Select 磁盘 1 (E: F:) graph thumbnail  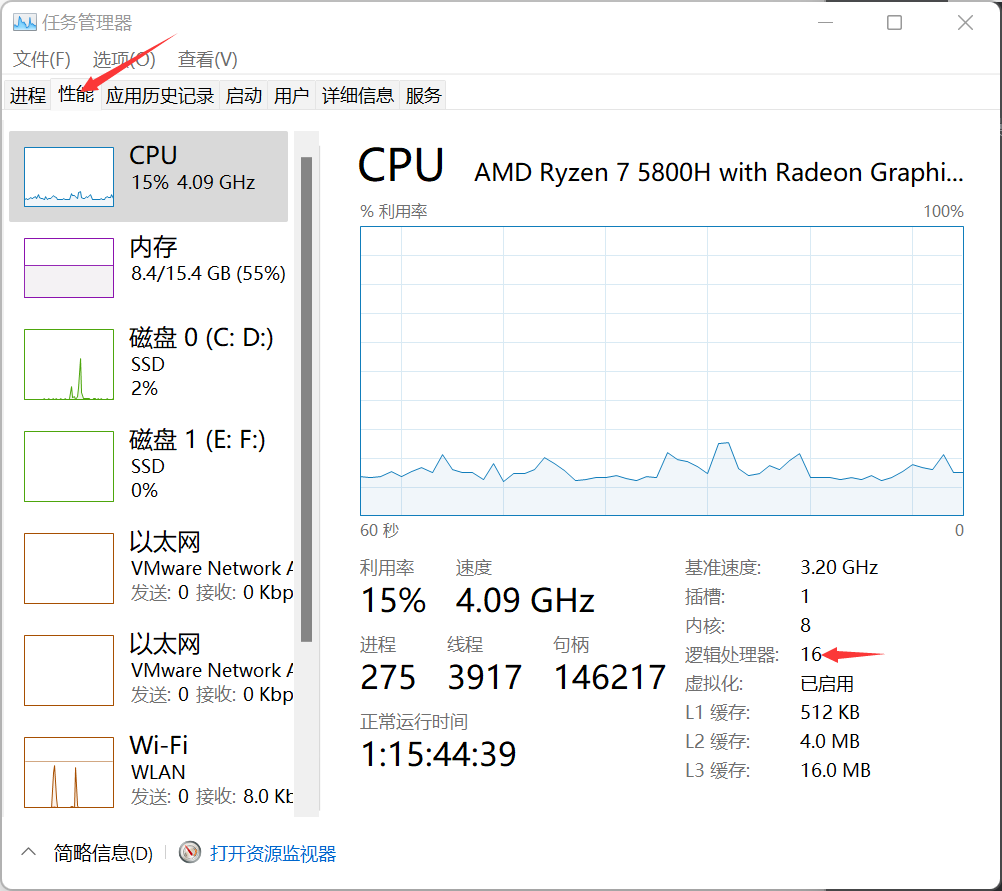click(x=68, y=466)
